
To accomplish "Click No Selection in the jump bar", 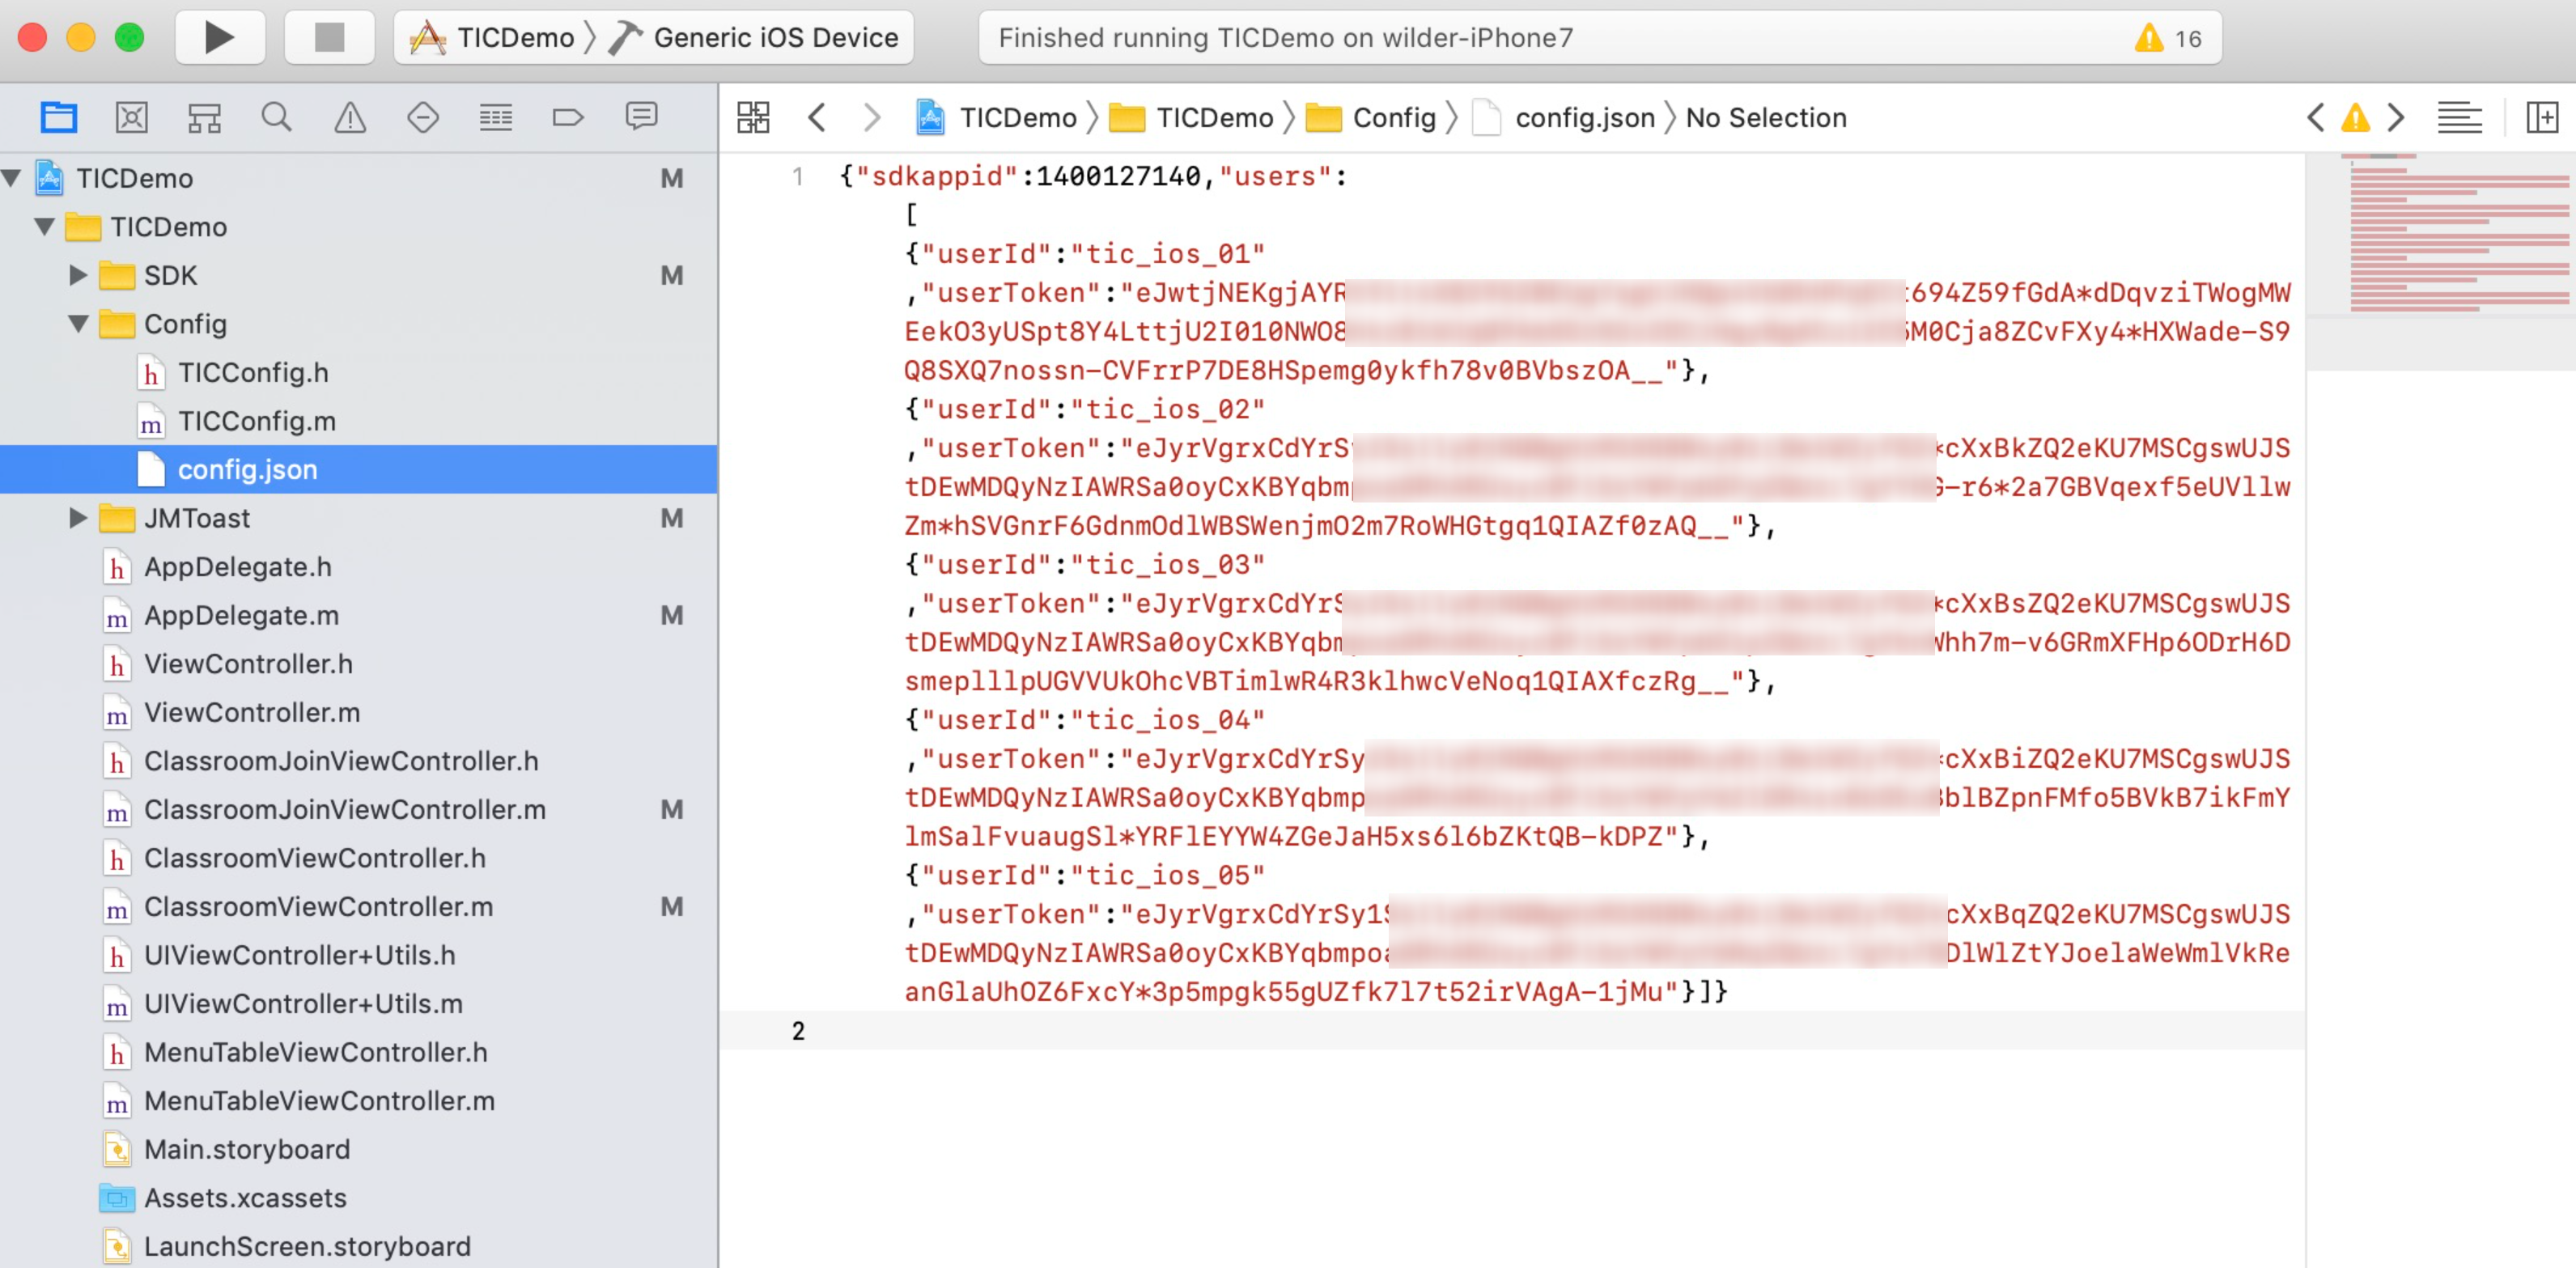I will pyautogui.click(x=1766, y=117).
